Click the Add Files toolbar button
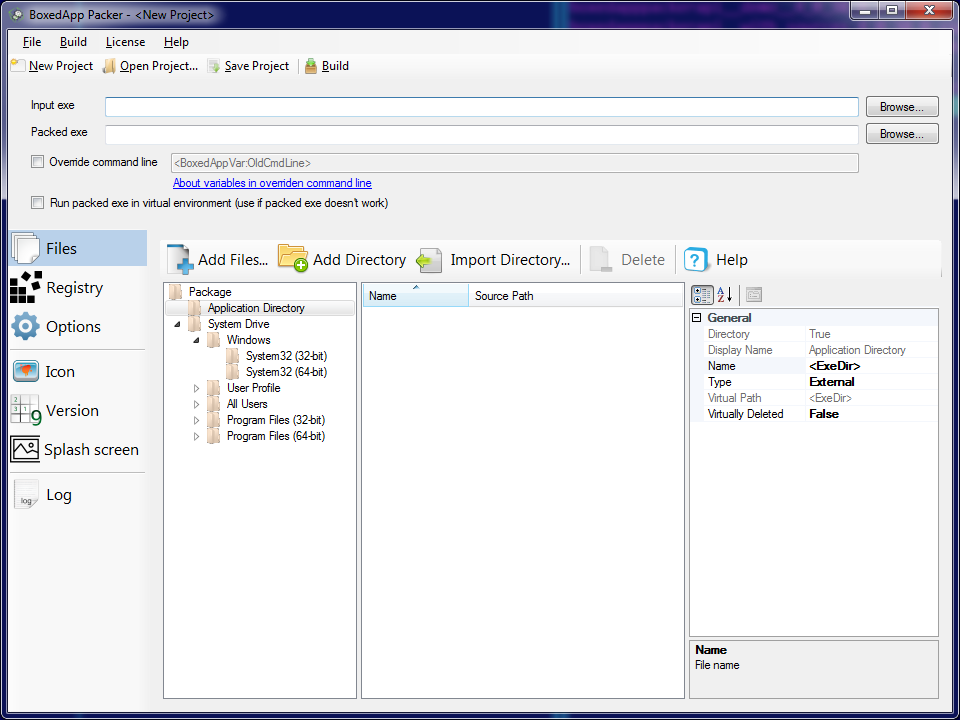The image size is (960, 720). 219,260
